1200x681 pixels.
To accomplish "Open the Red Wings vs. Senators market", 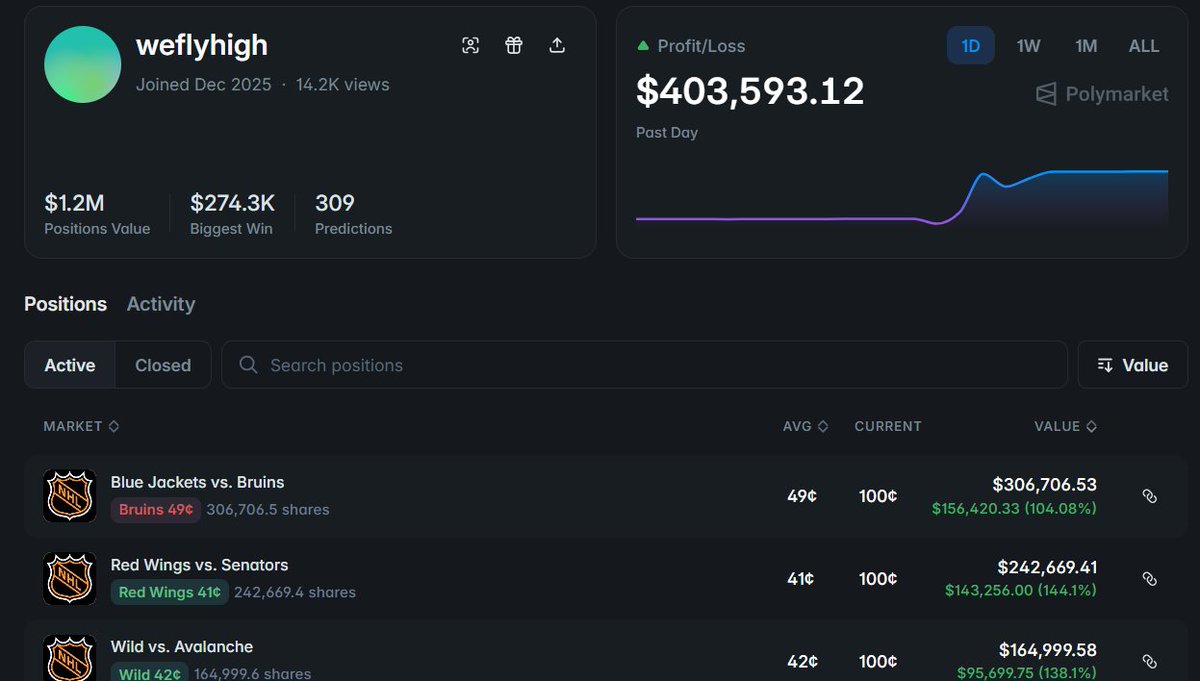I will [x=199, y=565].
